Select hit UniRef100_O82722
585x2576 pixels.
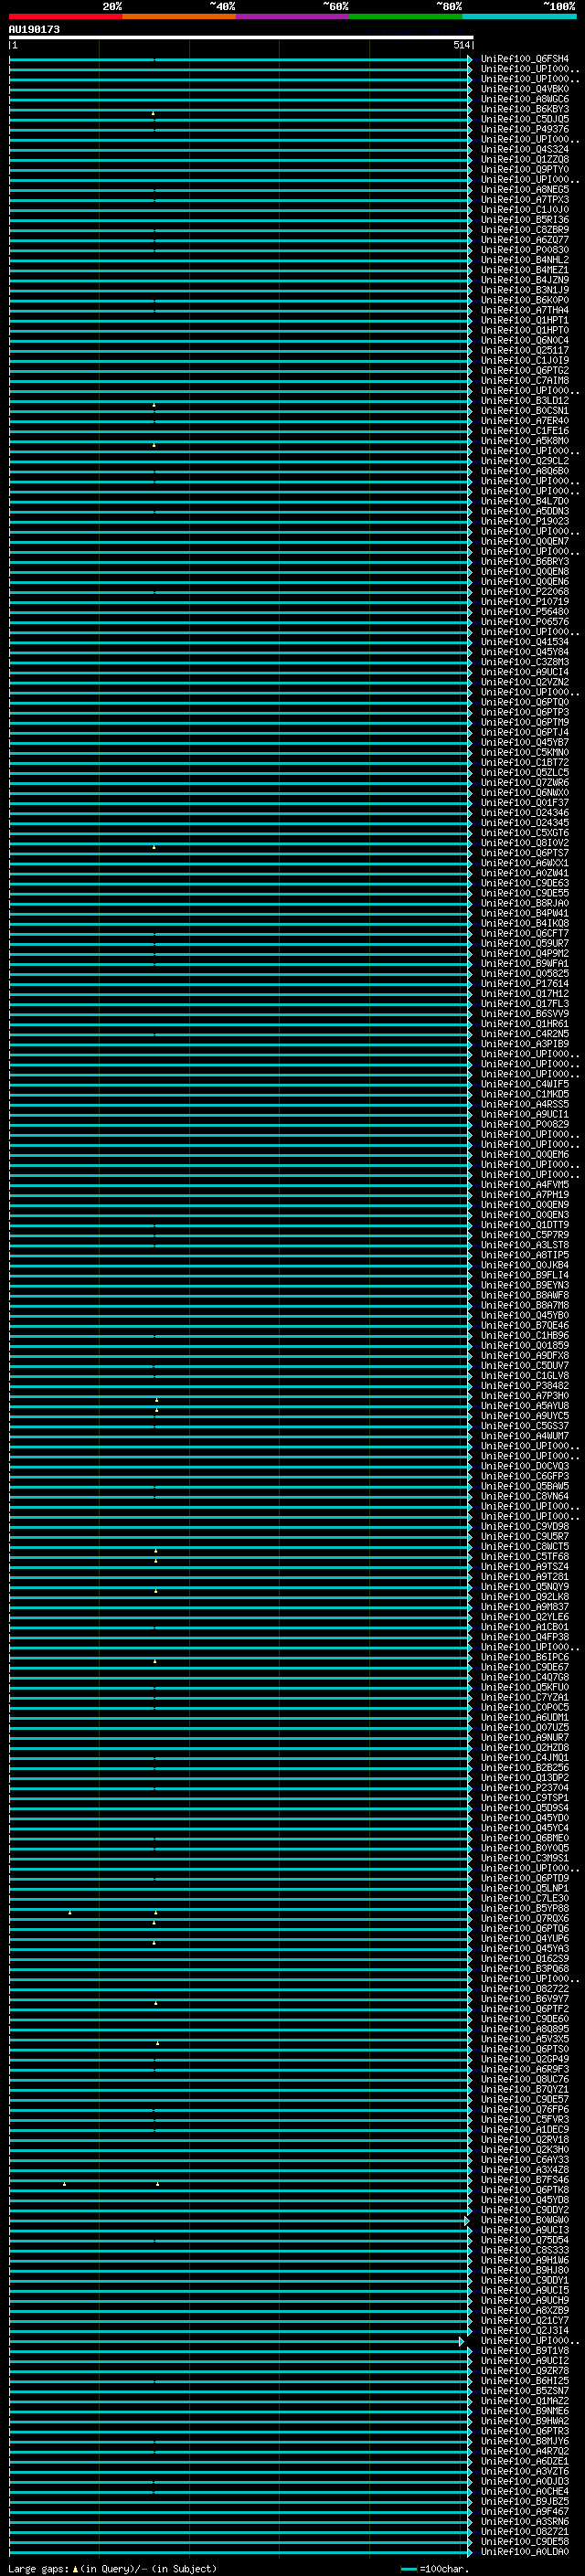pos(525,1988)
